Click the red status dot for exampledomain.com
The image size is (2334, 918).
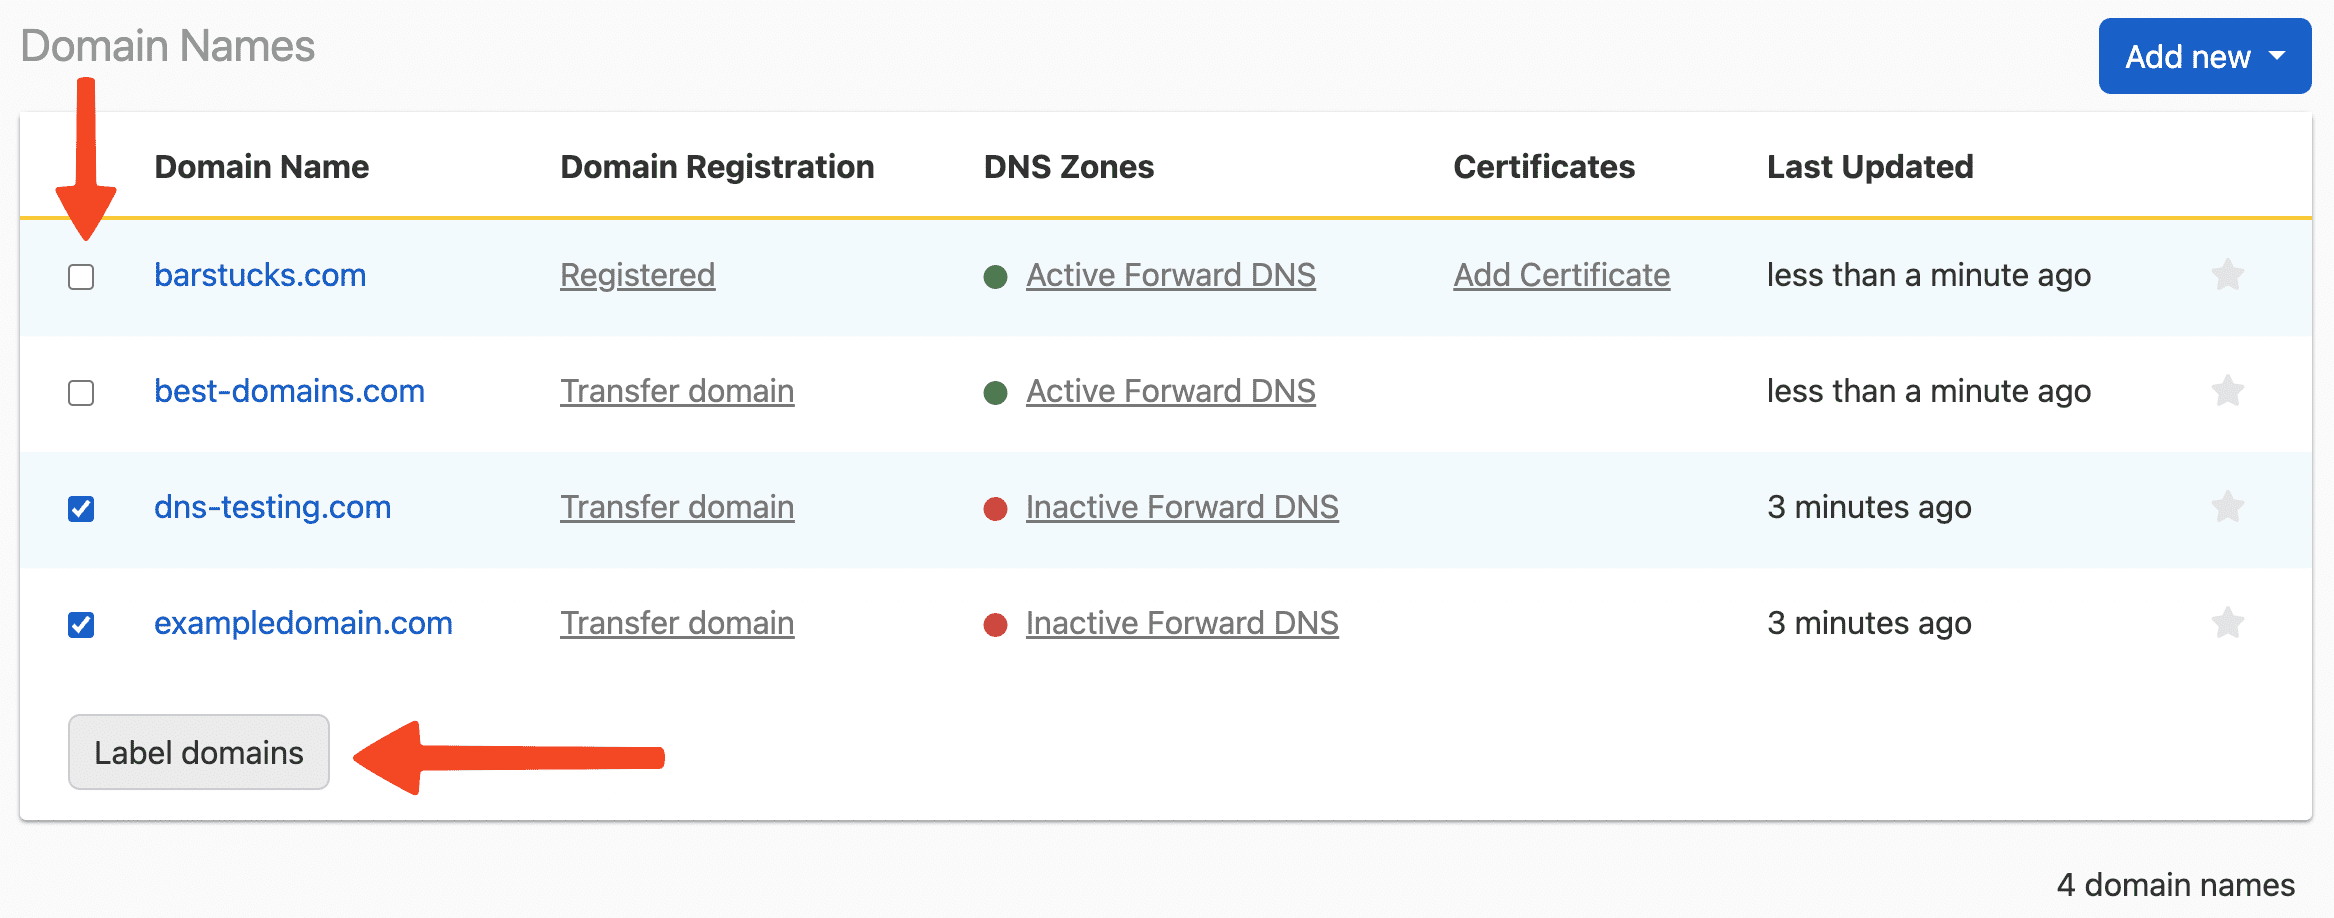(995, 625)
